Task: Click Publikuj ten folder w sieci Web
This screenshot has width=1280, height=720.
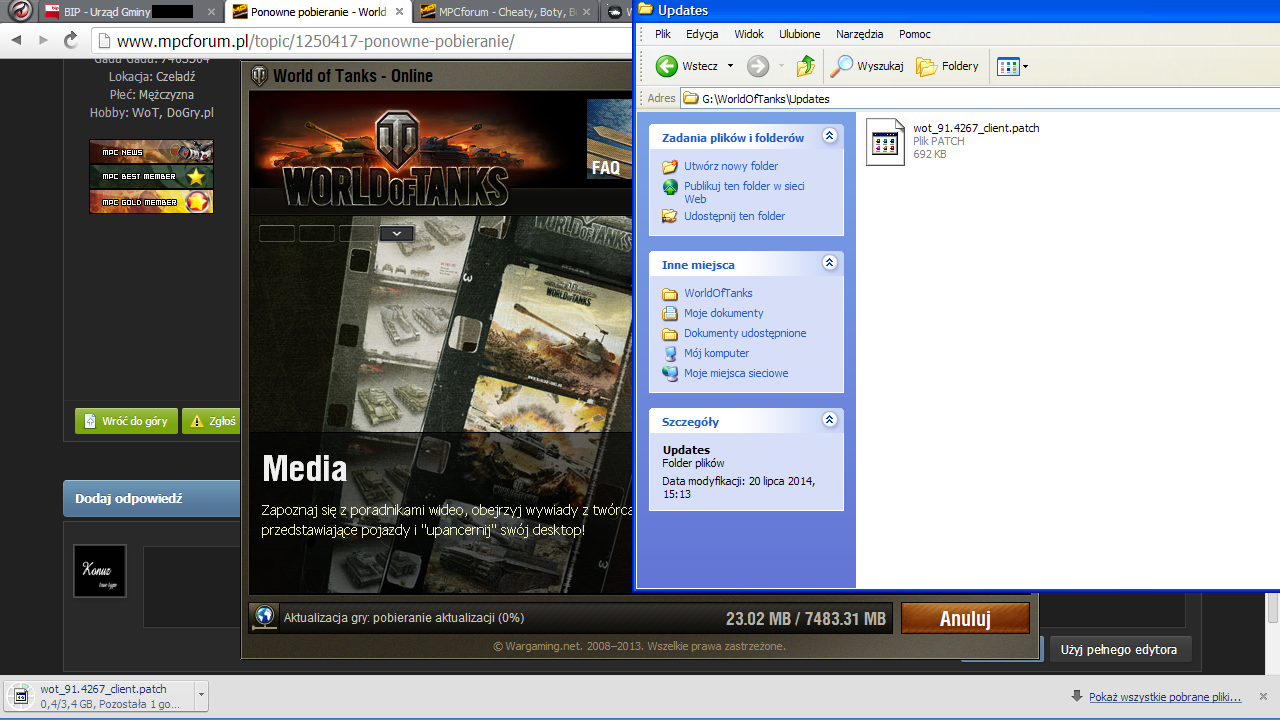Action: pos(744,192)
